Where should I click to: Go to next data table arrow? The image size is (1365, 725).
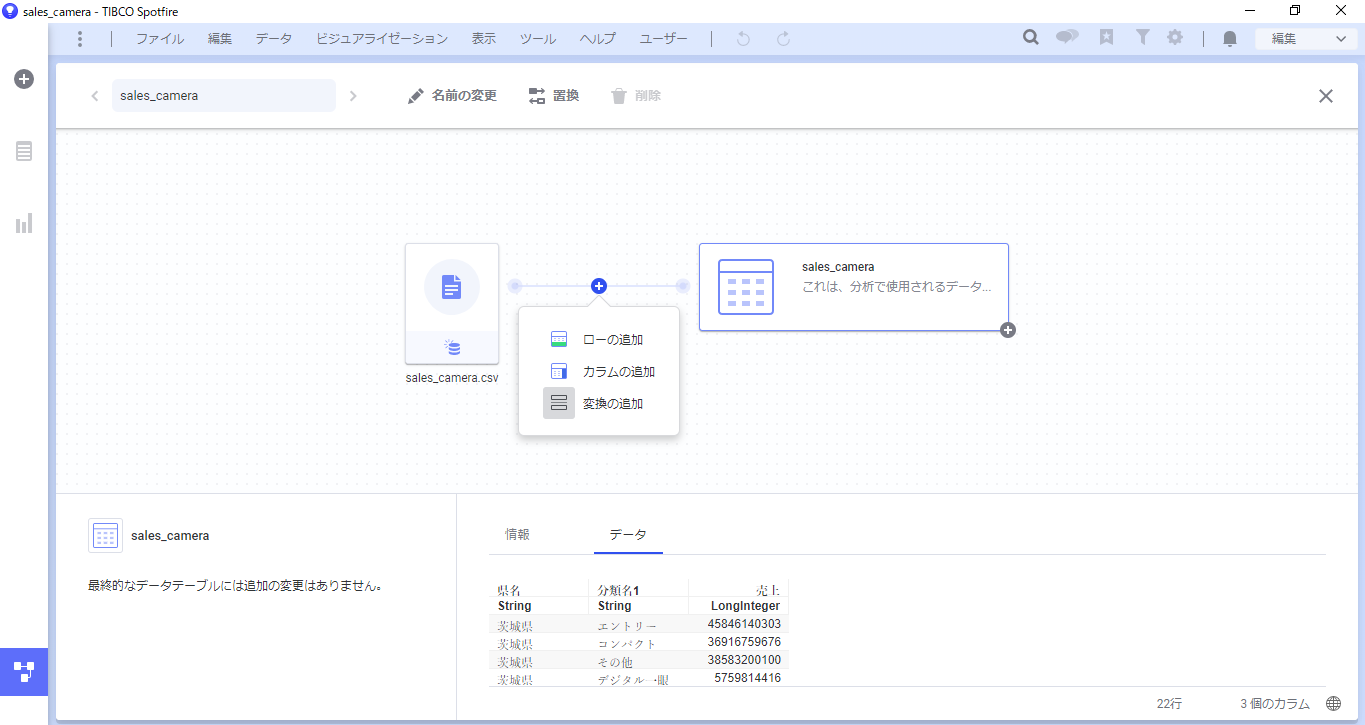[x=353, y=96]
